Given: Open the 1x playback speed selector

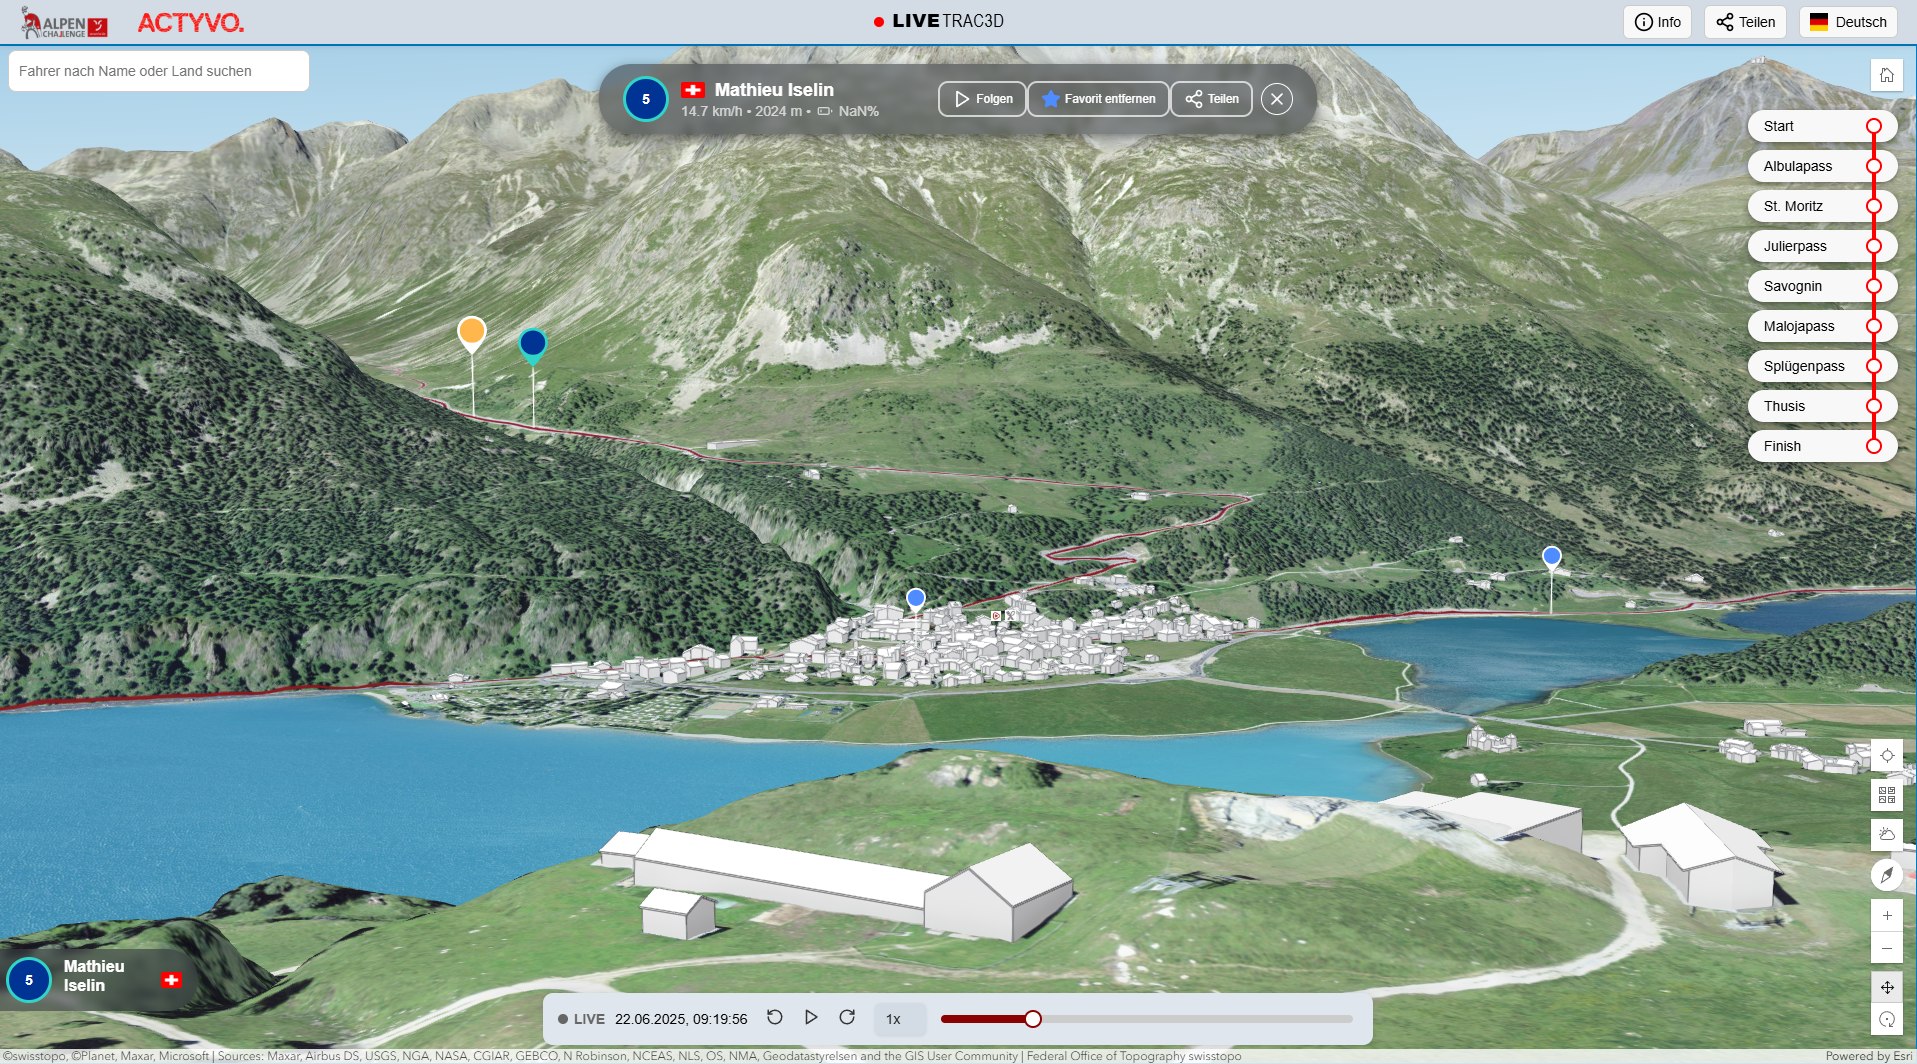Looking at the screenshot, I should pyautogui.click(x=894, y=1019).
